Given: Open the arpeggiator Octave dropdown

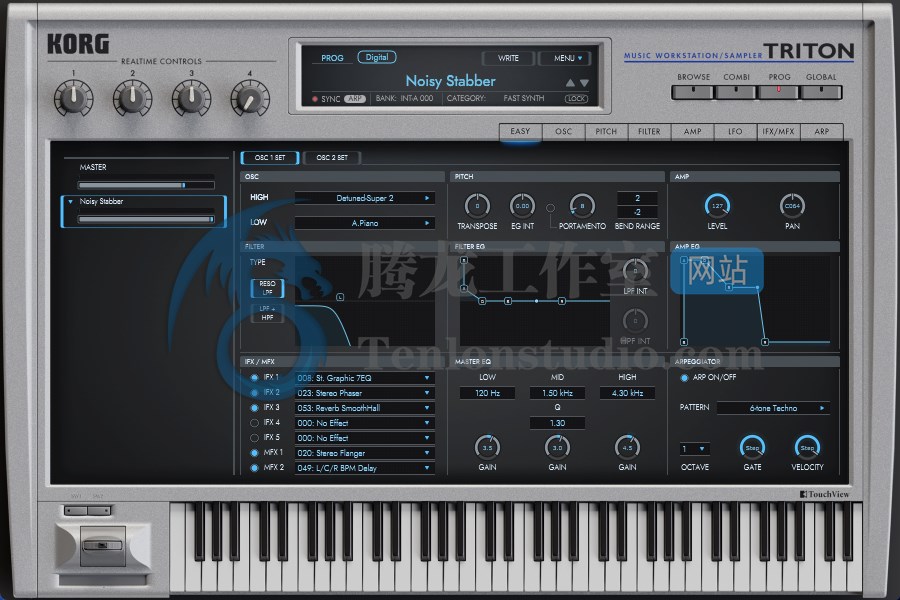Looking at the screenshot, I should (x=695, y=448).
